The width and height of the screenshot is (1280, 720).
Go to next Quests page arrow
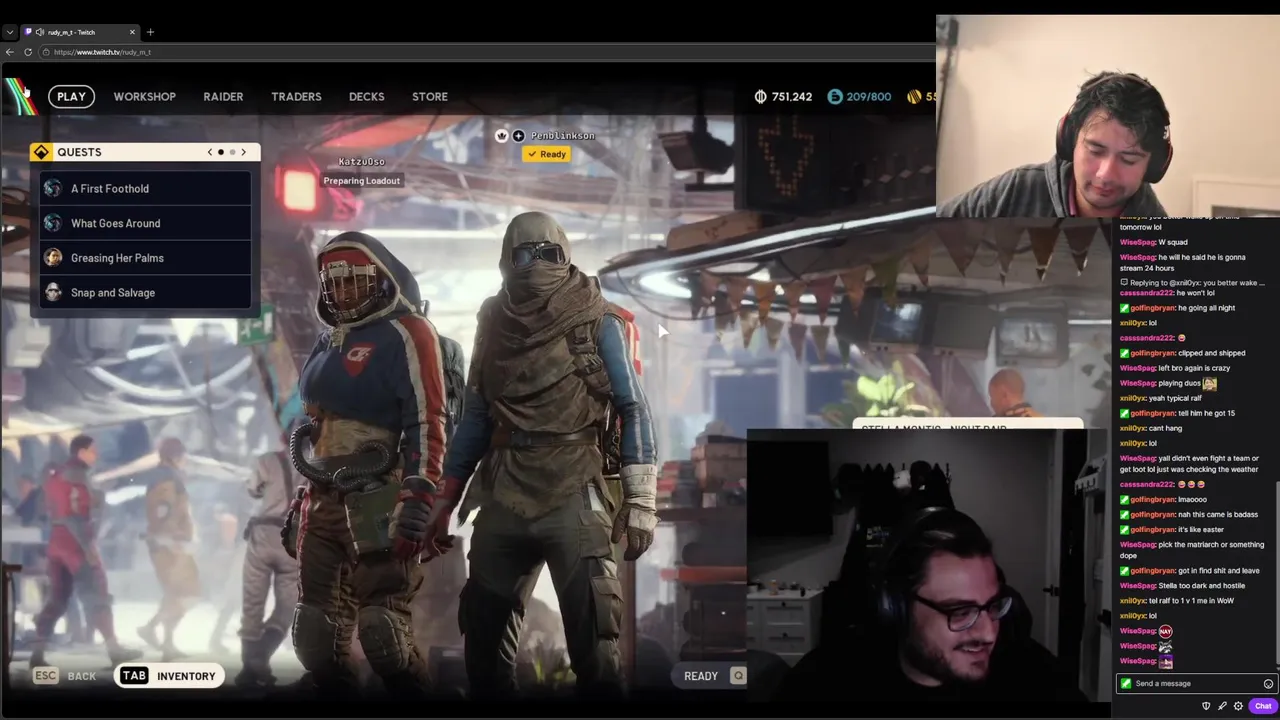click(243, 152)
